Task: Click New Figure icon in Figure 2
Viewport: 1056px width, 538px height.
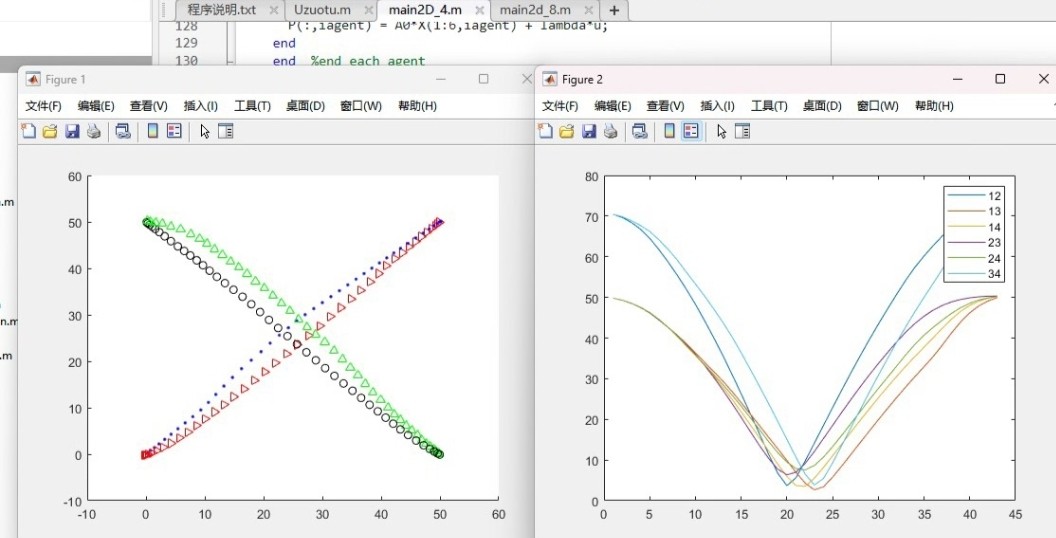Action: 546,131
